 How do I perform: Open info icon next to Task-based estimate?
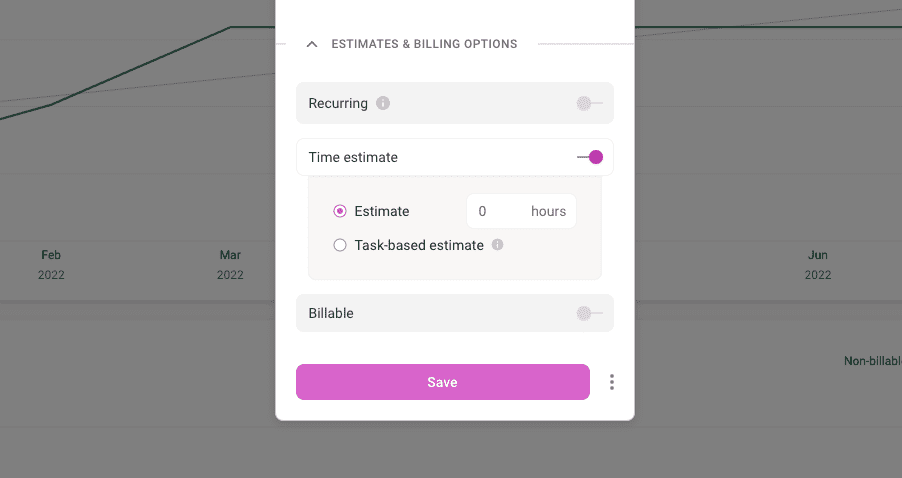pos(497,245)
